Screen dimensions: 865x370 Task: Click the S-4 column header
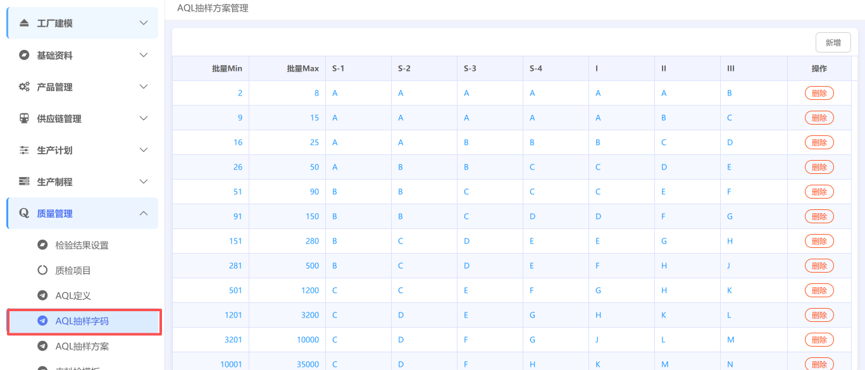click(x=556, y=69)
